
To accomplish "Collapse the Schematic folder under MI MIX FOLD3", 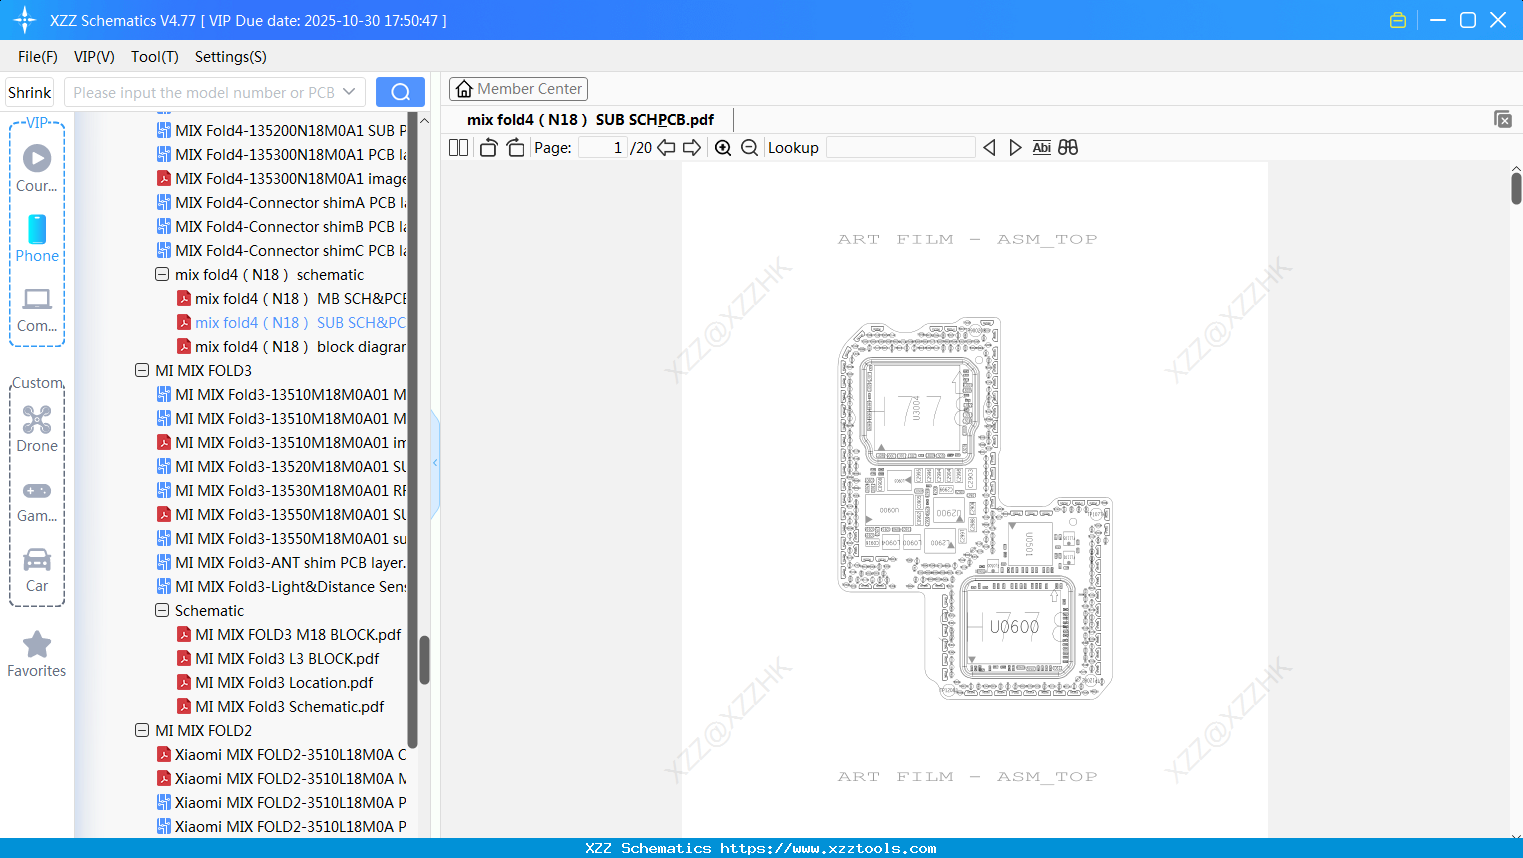I will (162, 611).
